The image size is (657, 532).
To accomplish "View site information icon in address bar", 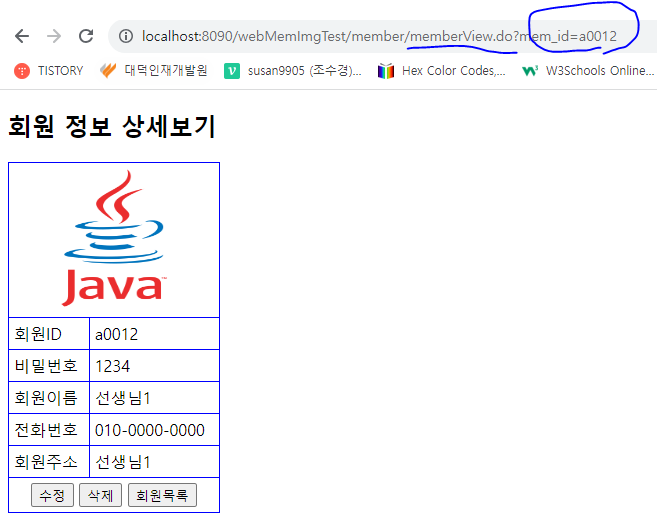I will [x=126, y=36].
